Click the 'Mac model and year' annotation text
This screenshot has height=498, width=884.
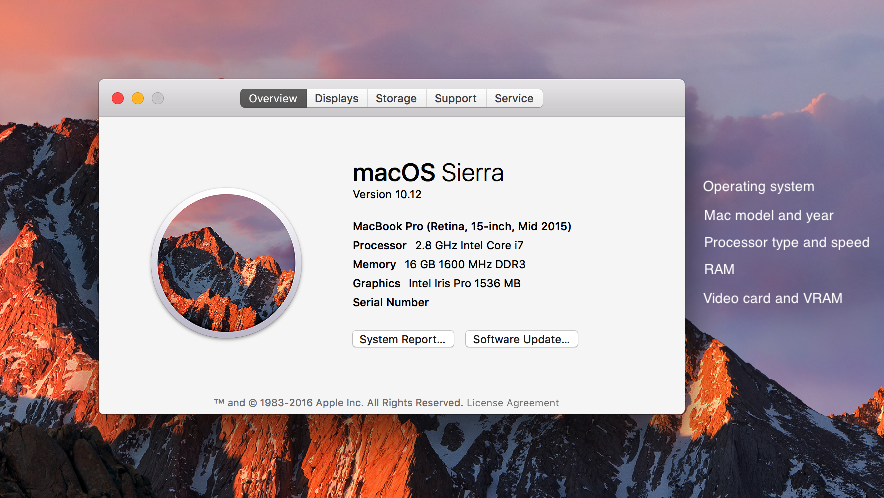pos(768,215)
